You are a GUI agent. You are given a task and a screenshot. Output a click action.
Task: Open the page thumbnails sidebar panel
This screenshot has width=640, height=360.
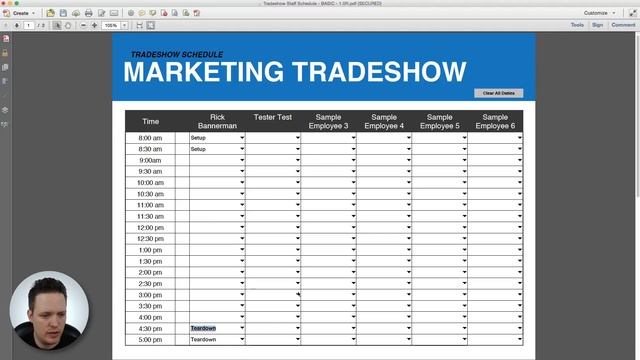(5, 39)
